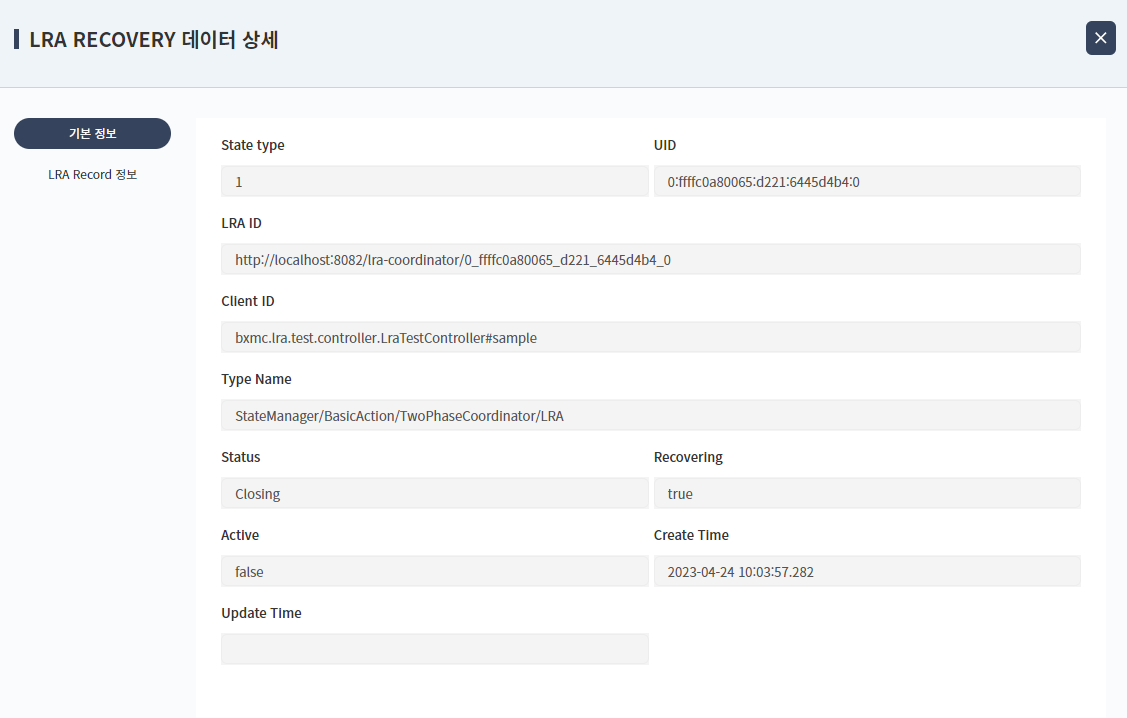Click the State type label
Viewport: 1127px width, 718px height.
[x=252, y=145]
